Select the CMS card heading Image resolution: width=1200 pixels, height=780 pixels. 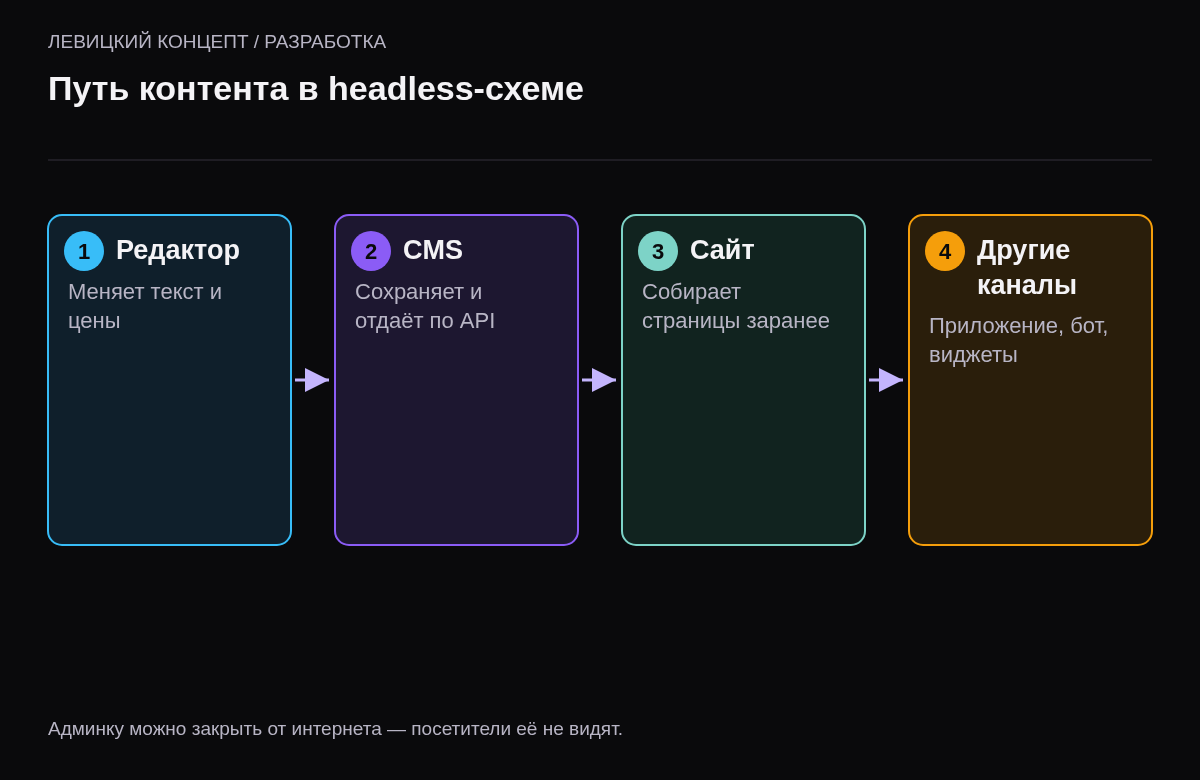point(433,250)
